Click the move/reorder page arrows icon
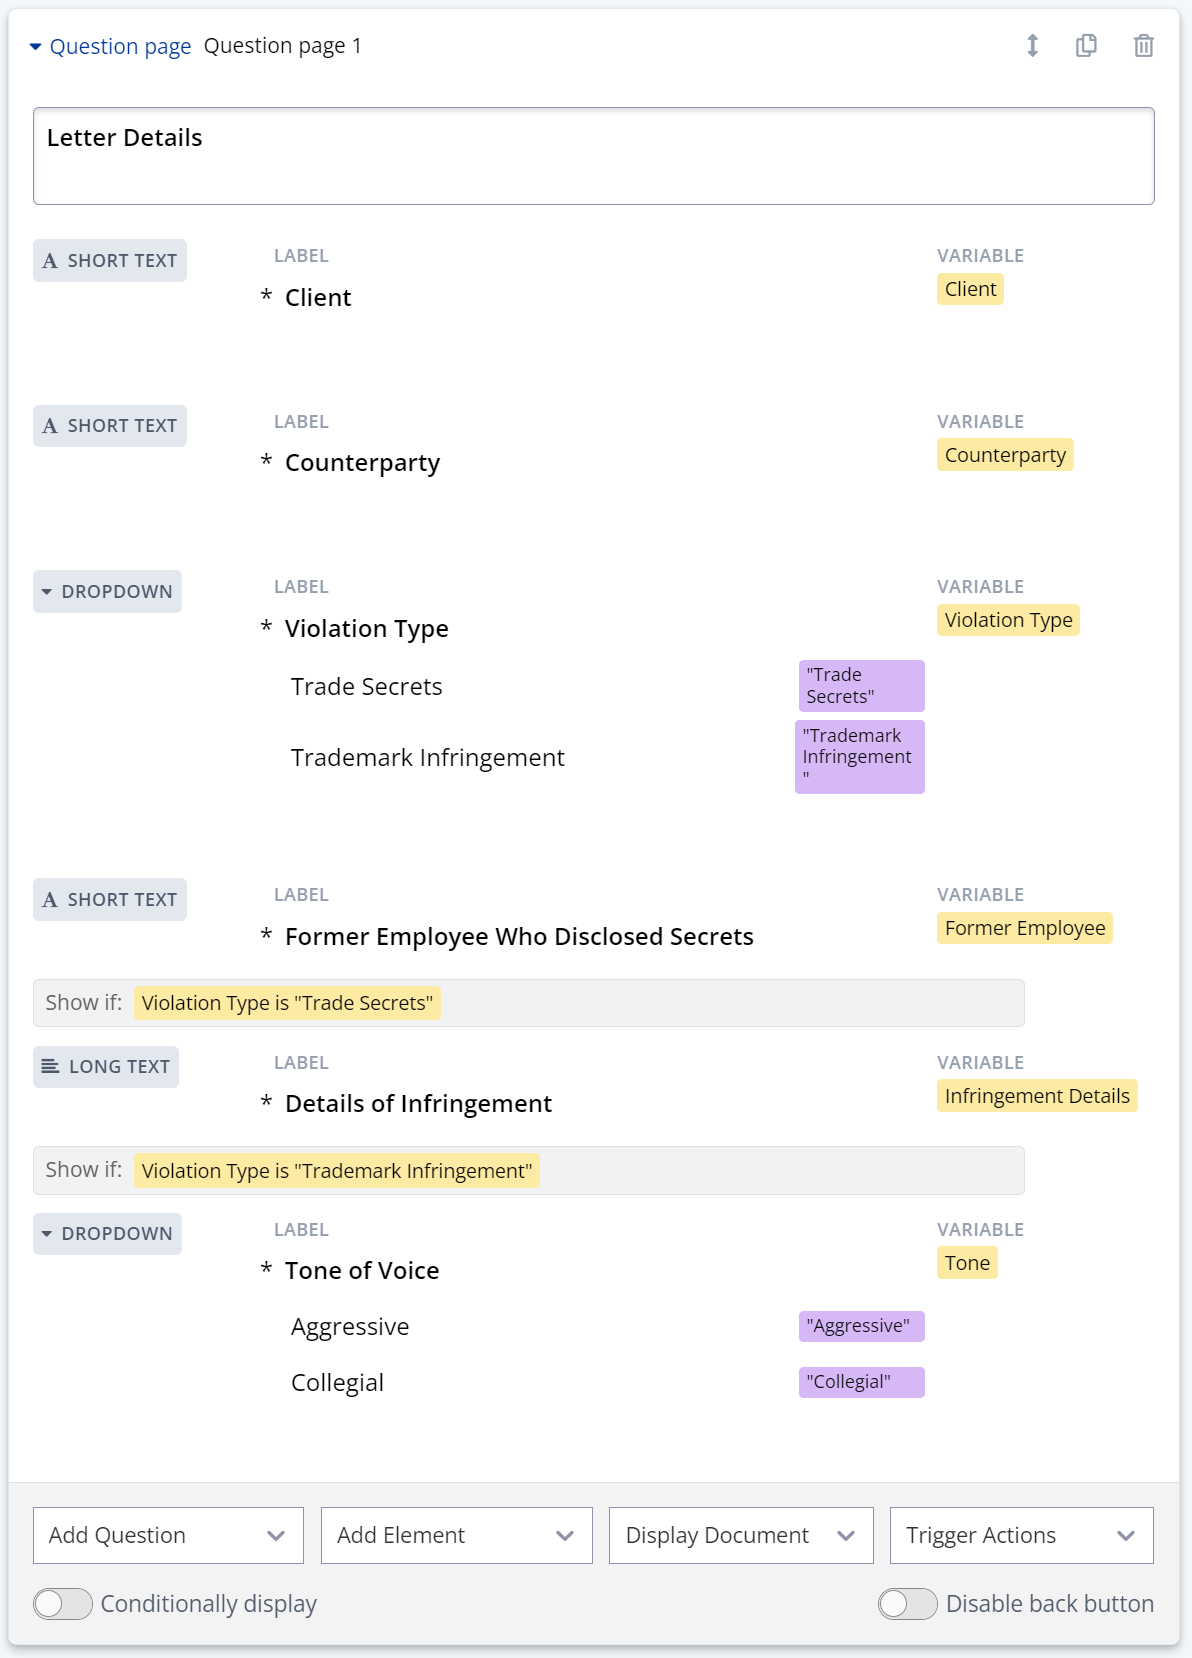 coord(1032,46)
